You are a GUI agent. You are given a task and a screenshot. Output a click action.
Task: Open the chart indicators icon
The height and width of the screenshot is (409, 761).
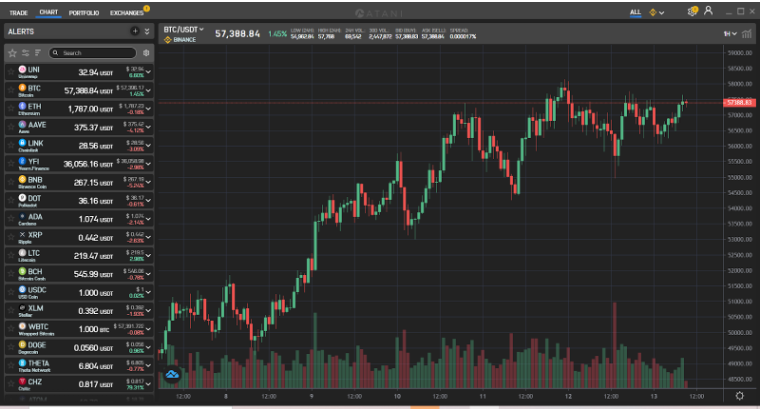pos(747,33)
